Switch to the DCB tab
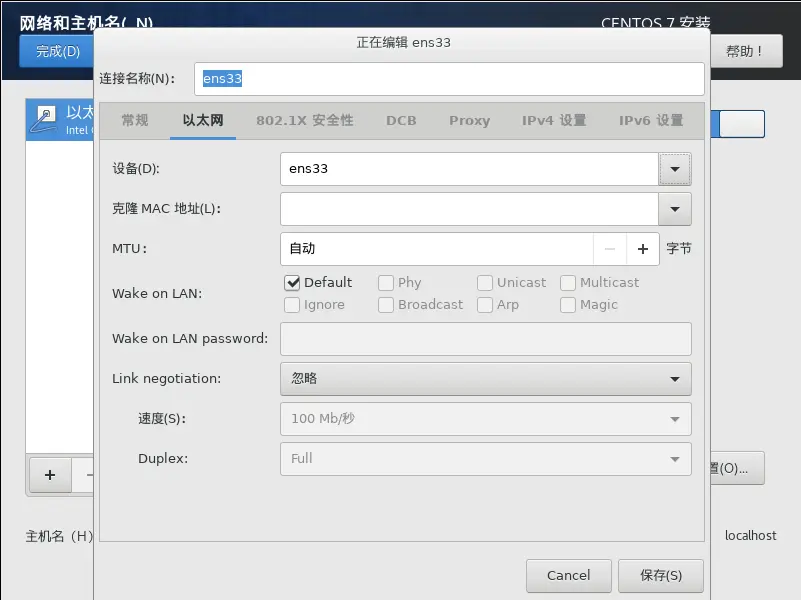The image size is (801, 600). click(x=401, y=121)
